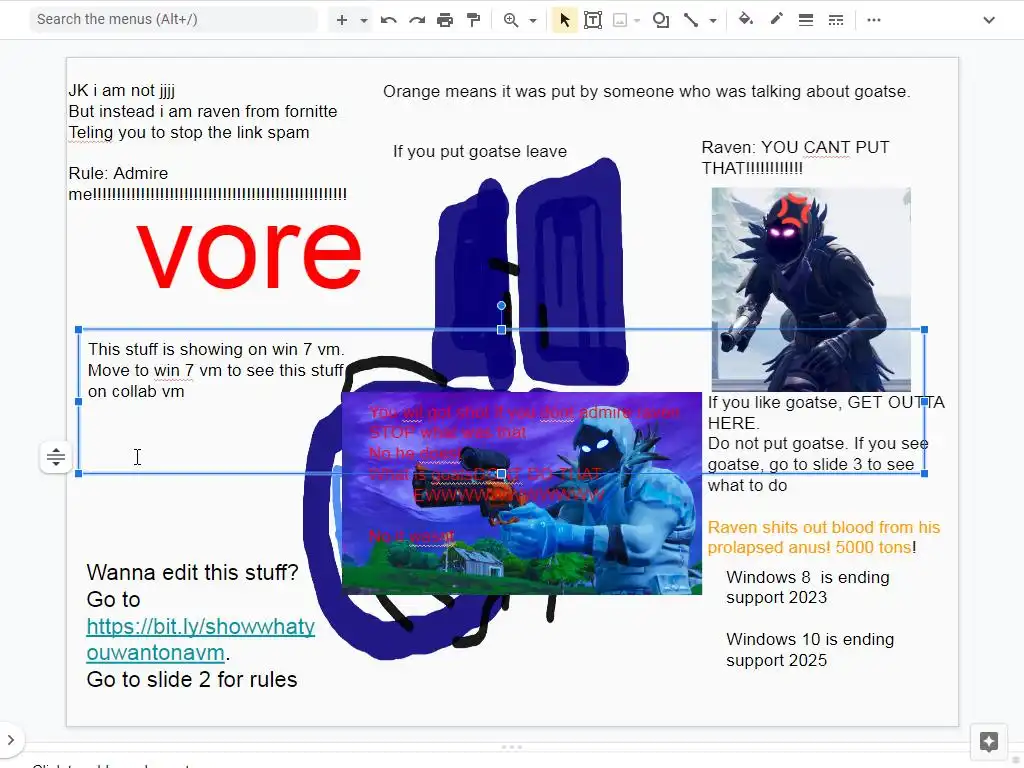Open the More options three dots
The image size is (1024, 768).
(874, 20)
